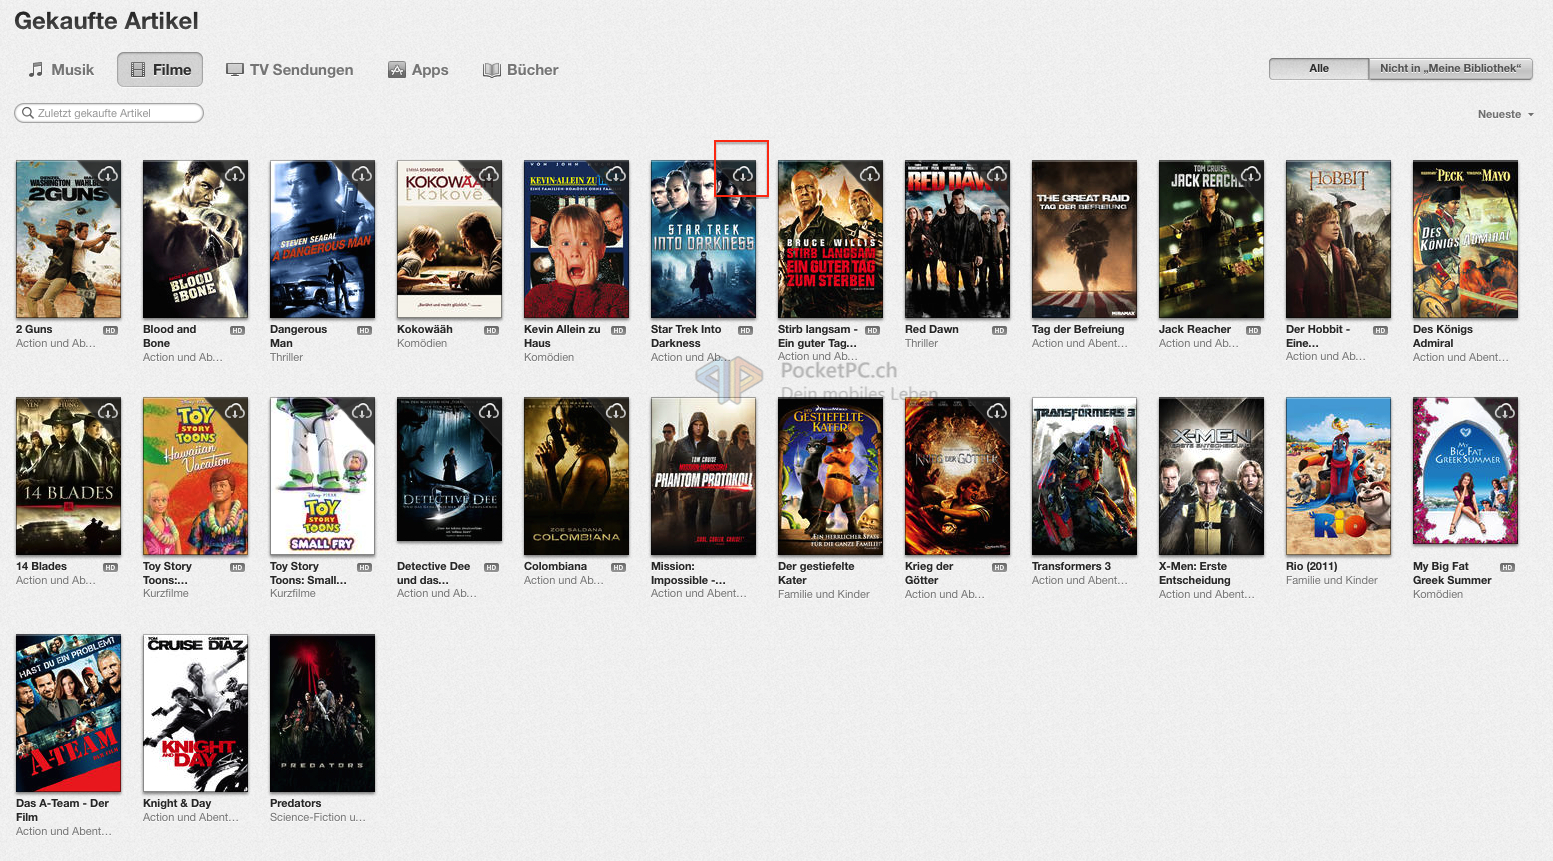
Task: Show all purchases with the Alle filter
Action: point(1318,69)
